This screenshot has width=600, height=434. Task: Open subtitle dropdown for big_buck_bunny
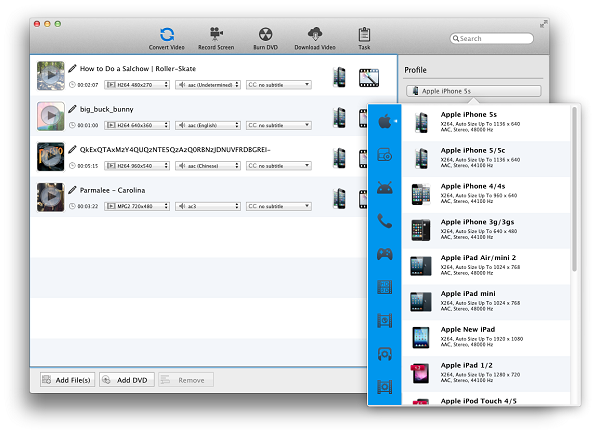click(279, 125)
